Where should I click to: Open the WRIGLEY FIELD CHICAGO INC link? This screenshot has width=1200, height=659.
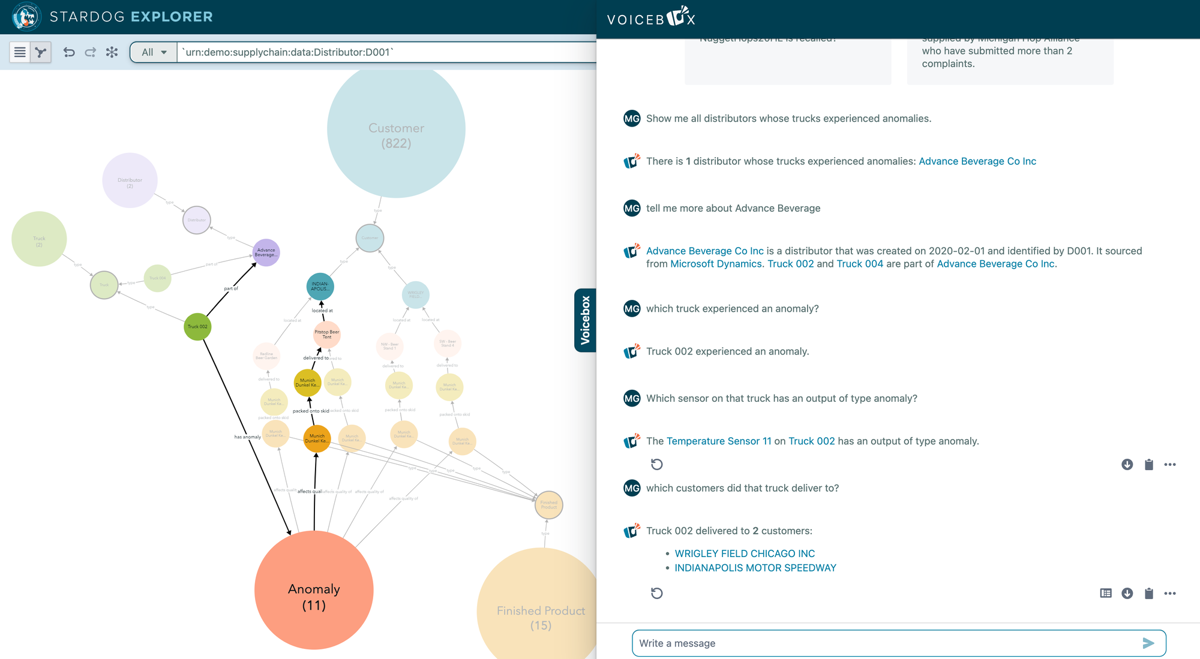[x=744, y=553]
